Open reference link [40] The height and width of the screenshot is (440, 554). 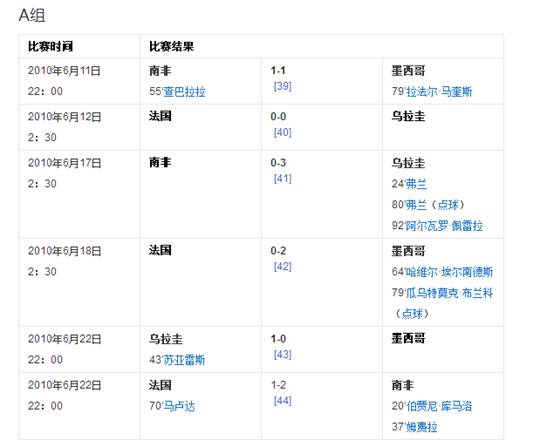coord(283,132)
